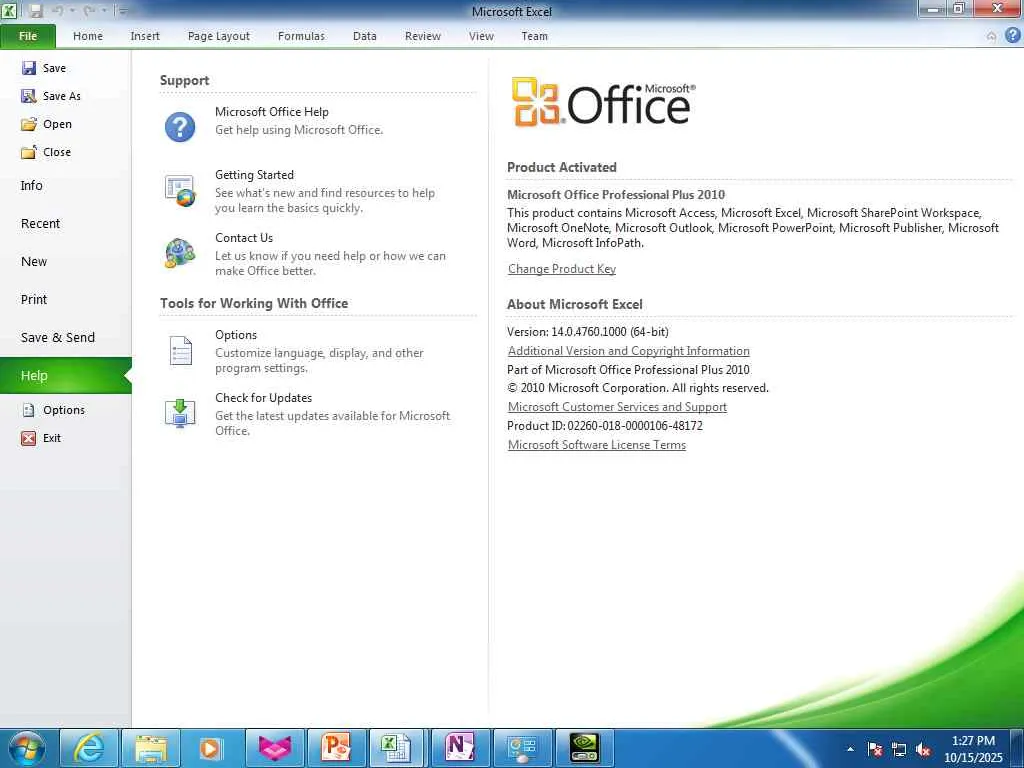Open the Review tab
This screenshot has height=768, width=1024.
(x=423, y=37)
